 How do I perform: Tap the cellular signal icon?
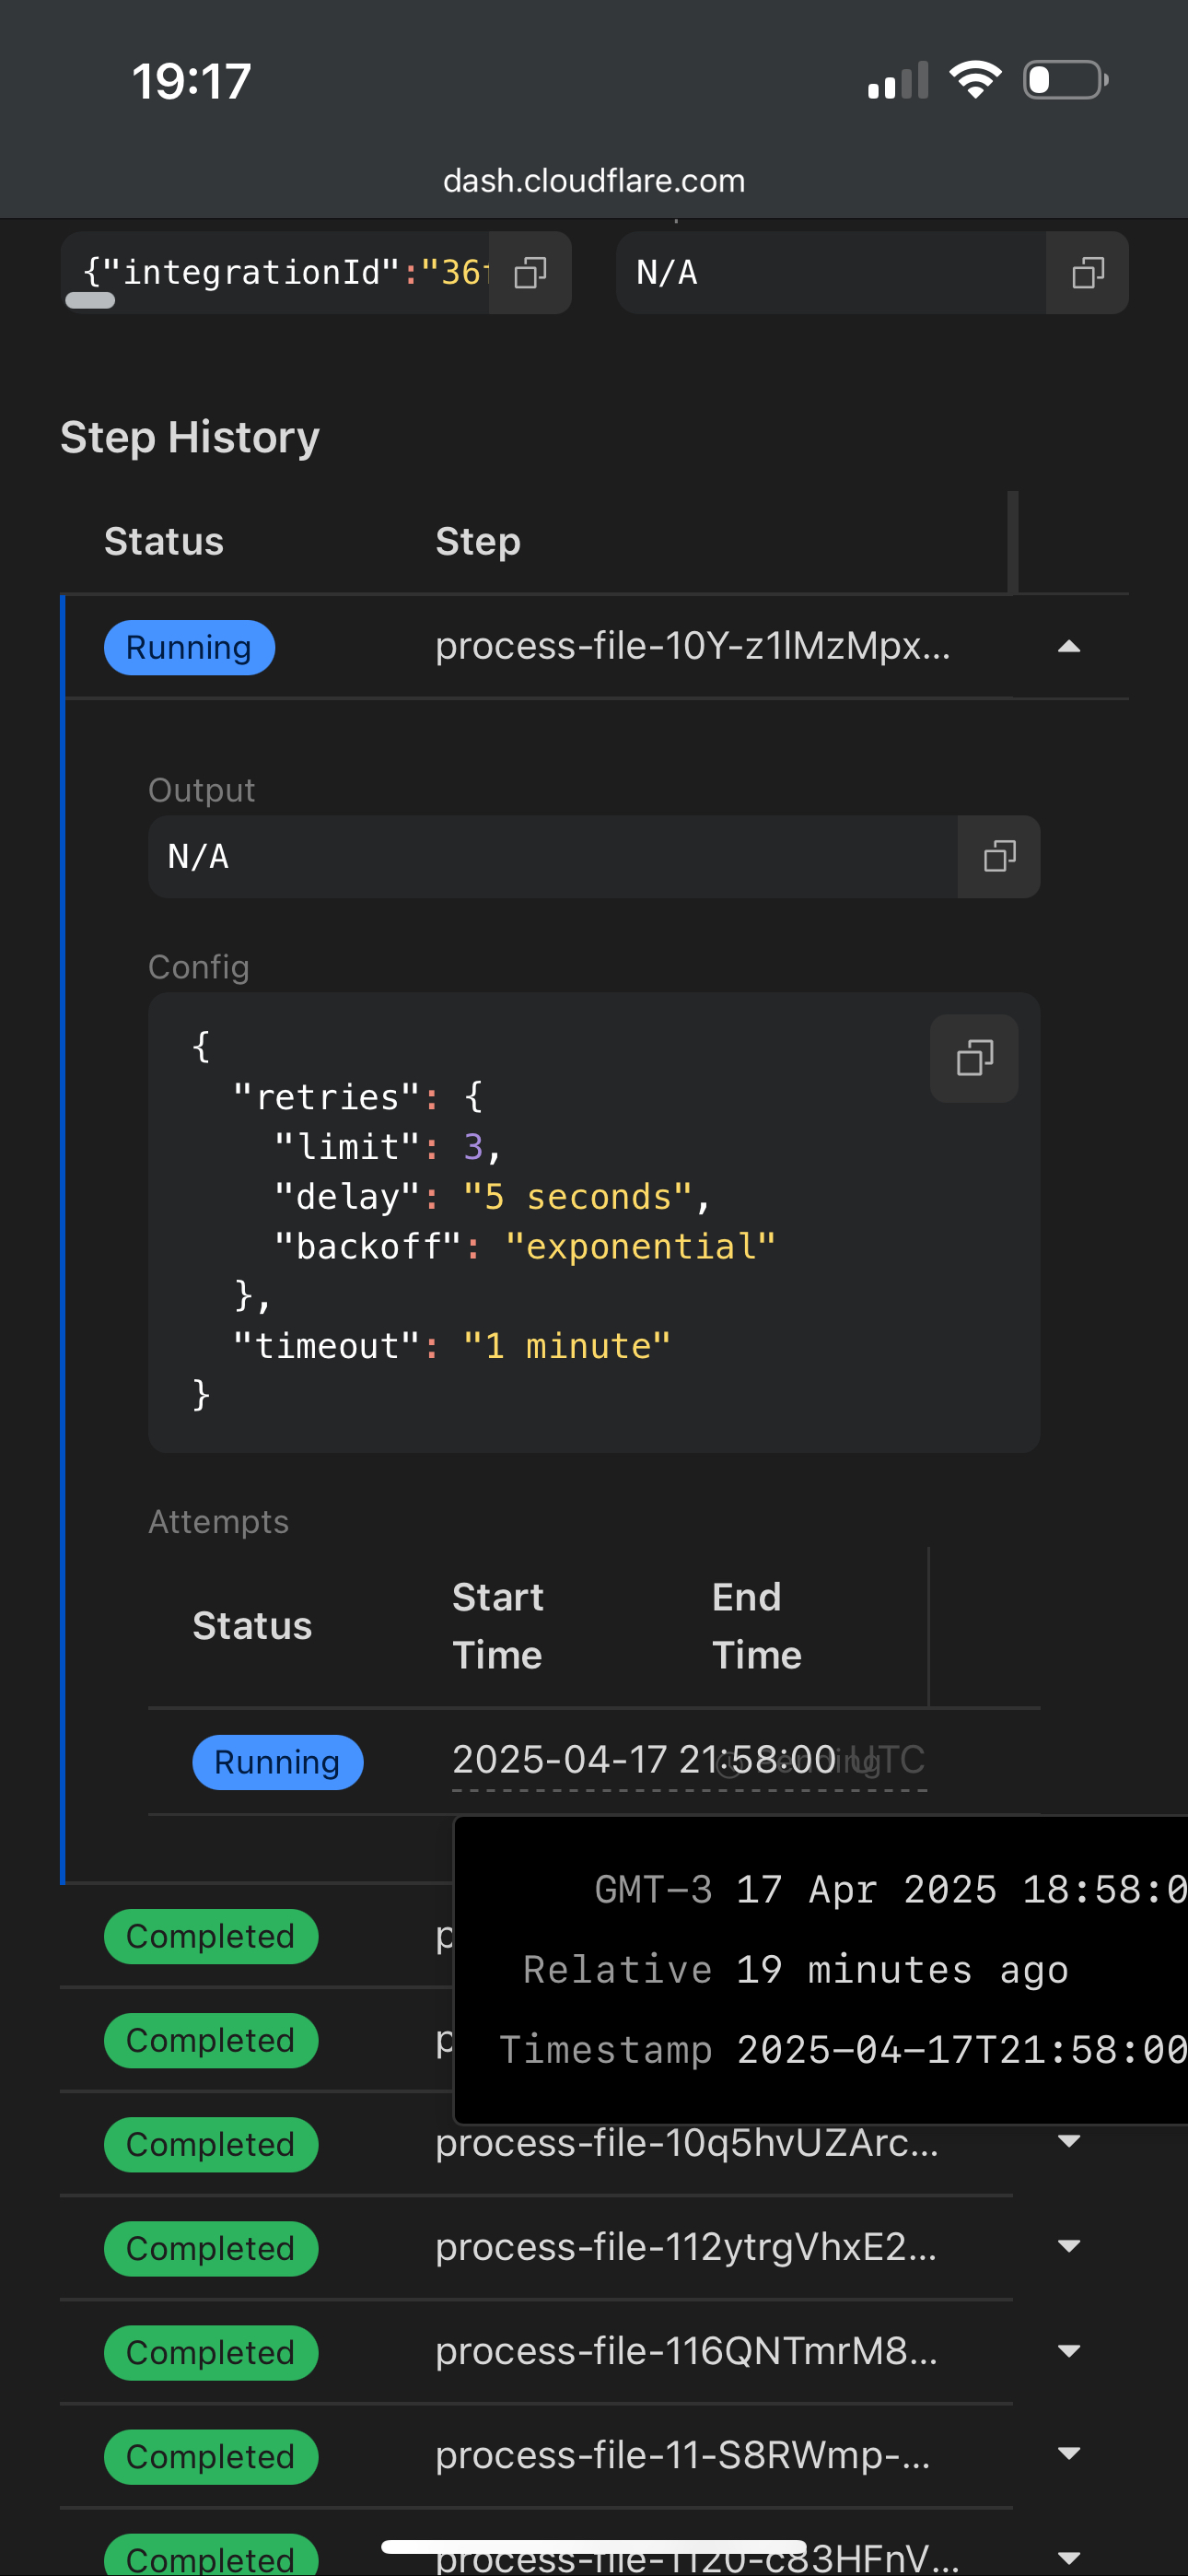coord(897,82)
